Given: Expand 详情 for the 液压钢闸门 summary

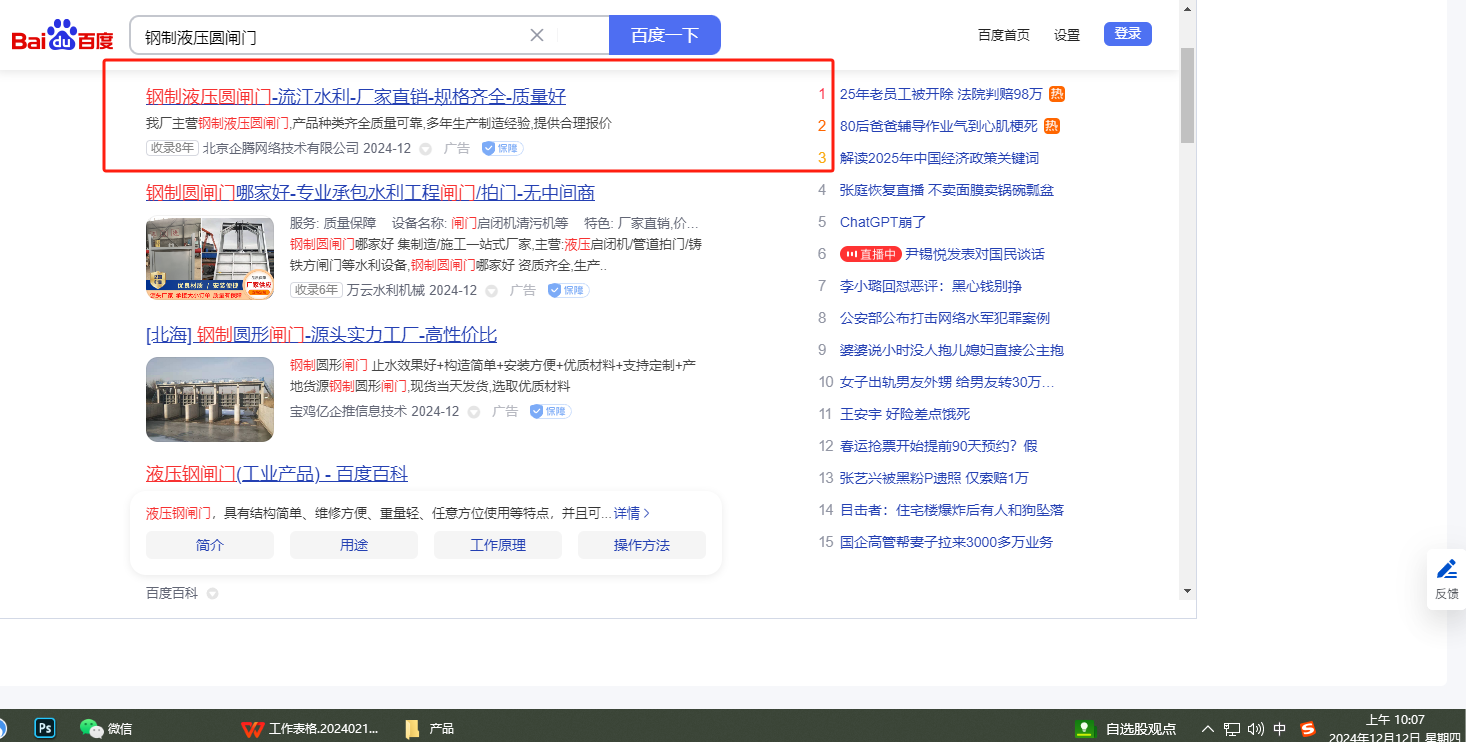Looking at the screenshot, I should coord(632,513).
